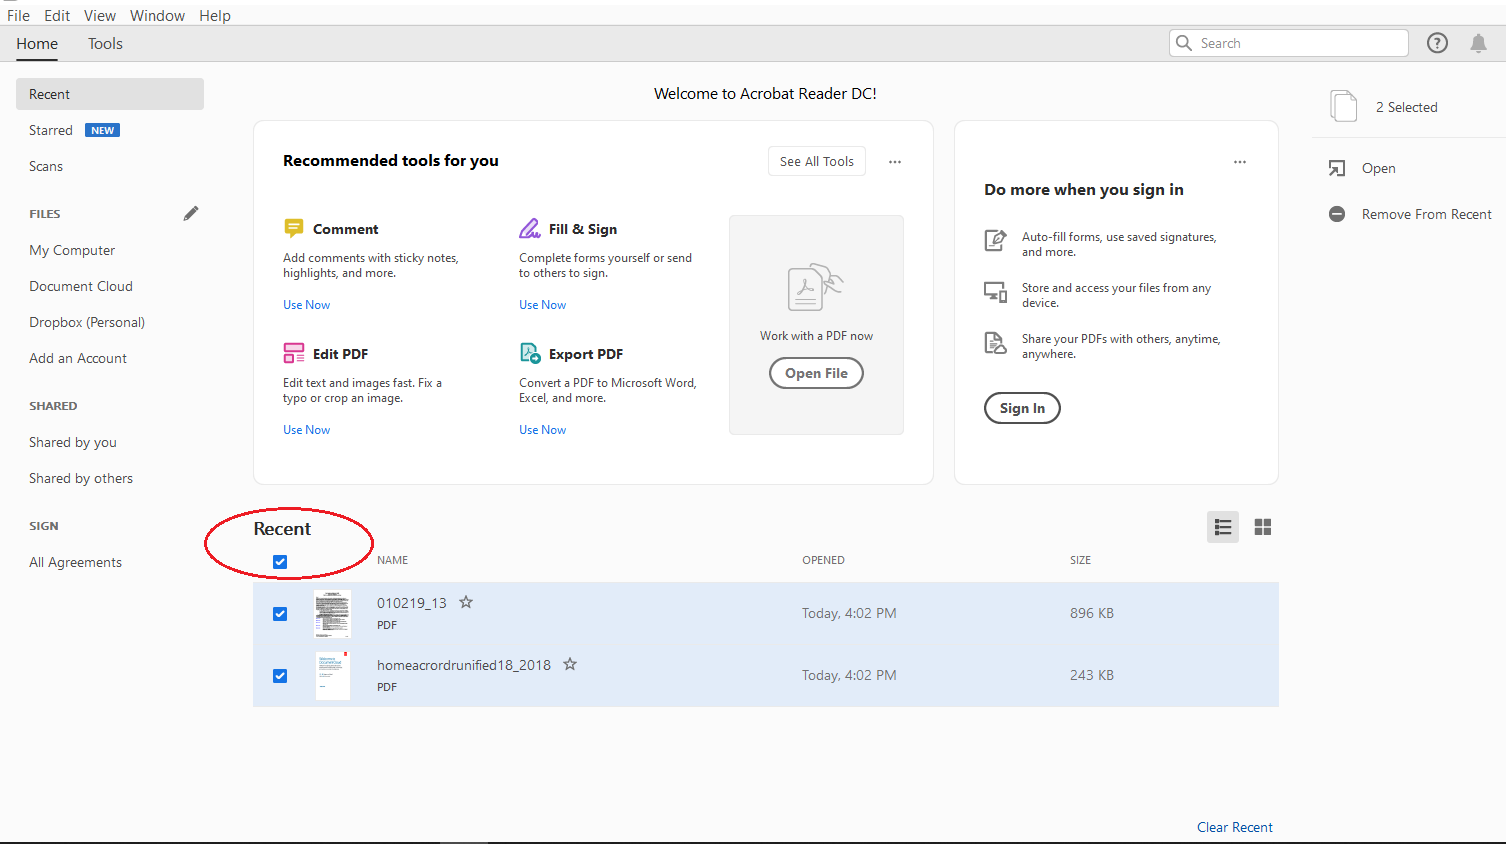1506x844 pixels.
Task: Uncheck the 010219_13 file checkbox
Action: [x=280, y=614]
